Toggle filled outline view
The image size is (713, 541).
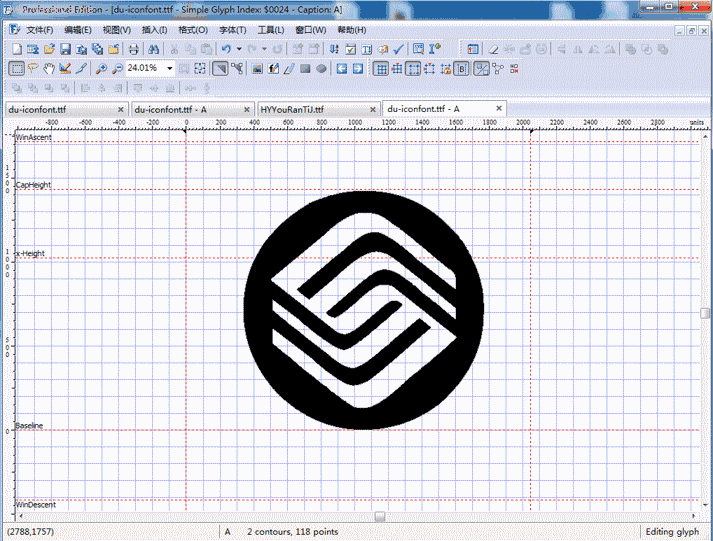[x=482, y=69]
